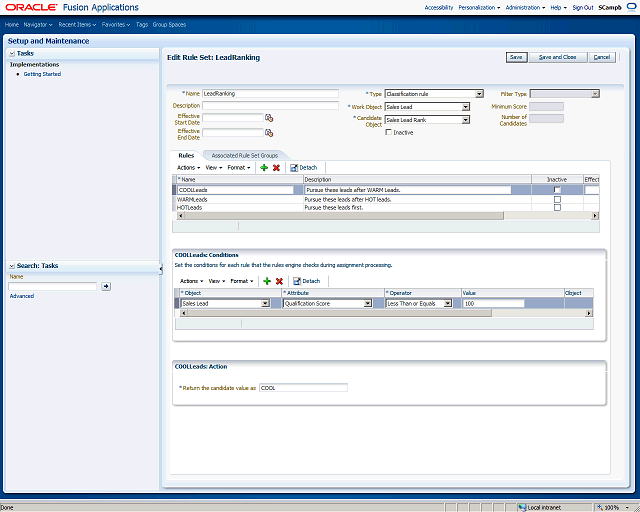Click Detach in the COOLLeads Conditions toolbar
Viewport: 640px width, 512px height.
tap(306, 281)
